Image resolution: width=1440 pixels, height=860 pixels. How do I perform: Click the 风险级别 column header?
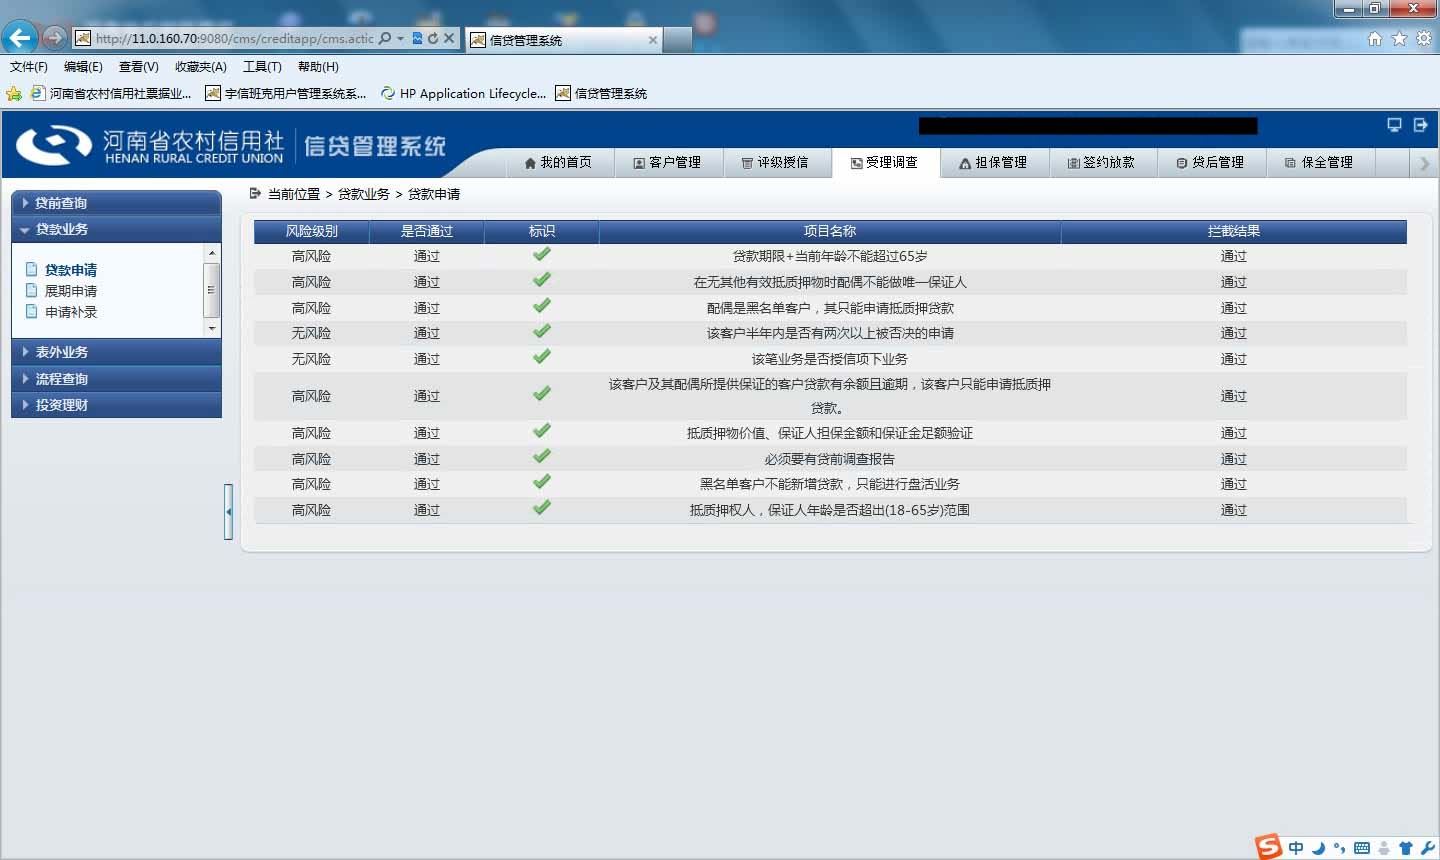pyautogui.click(x=312, y=231)
